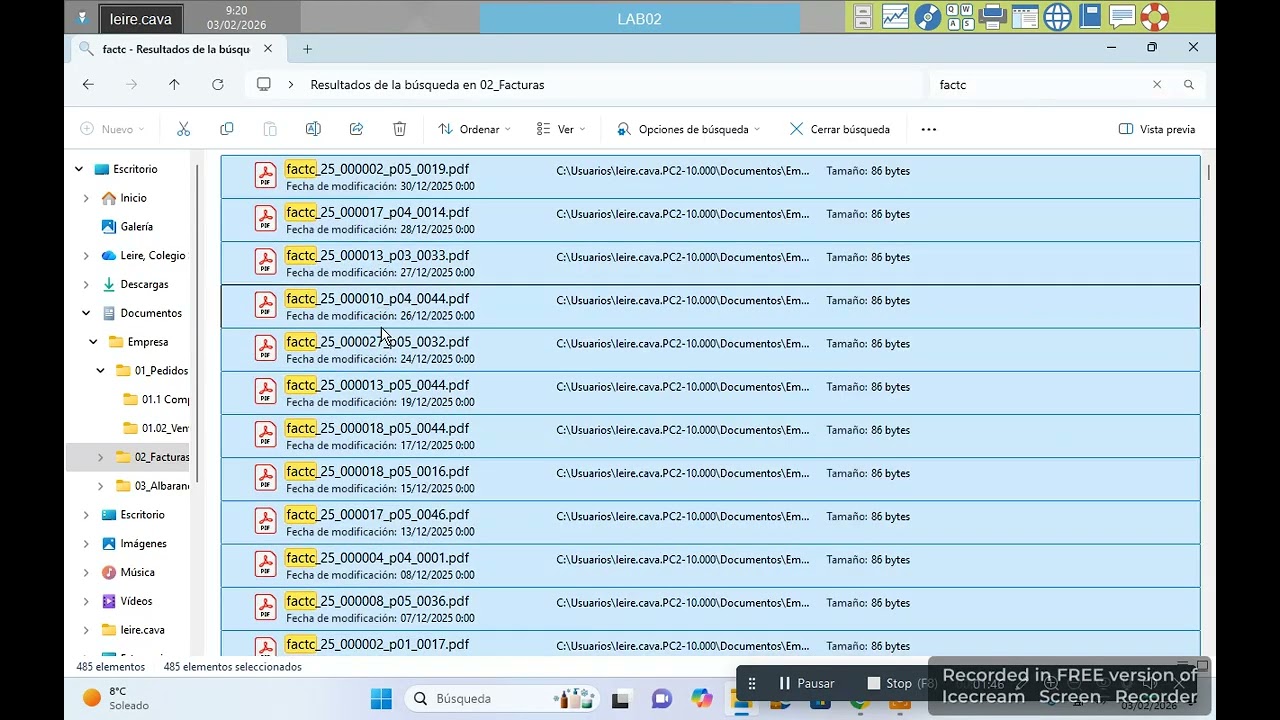This screenshot has width=1280, height=720.
Task: Open leire.cava folder in the sidebar
Action: [x=133, y=630]
